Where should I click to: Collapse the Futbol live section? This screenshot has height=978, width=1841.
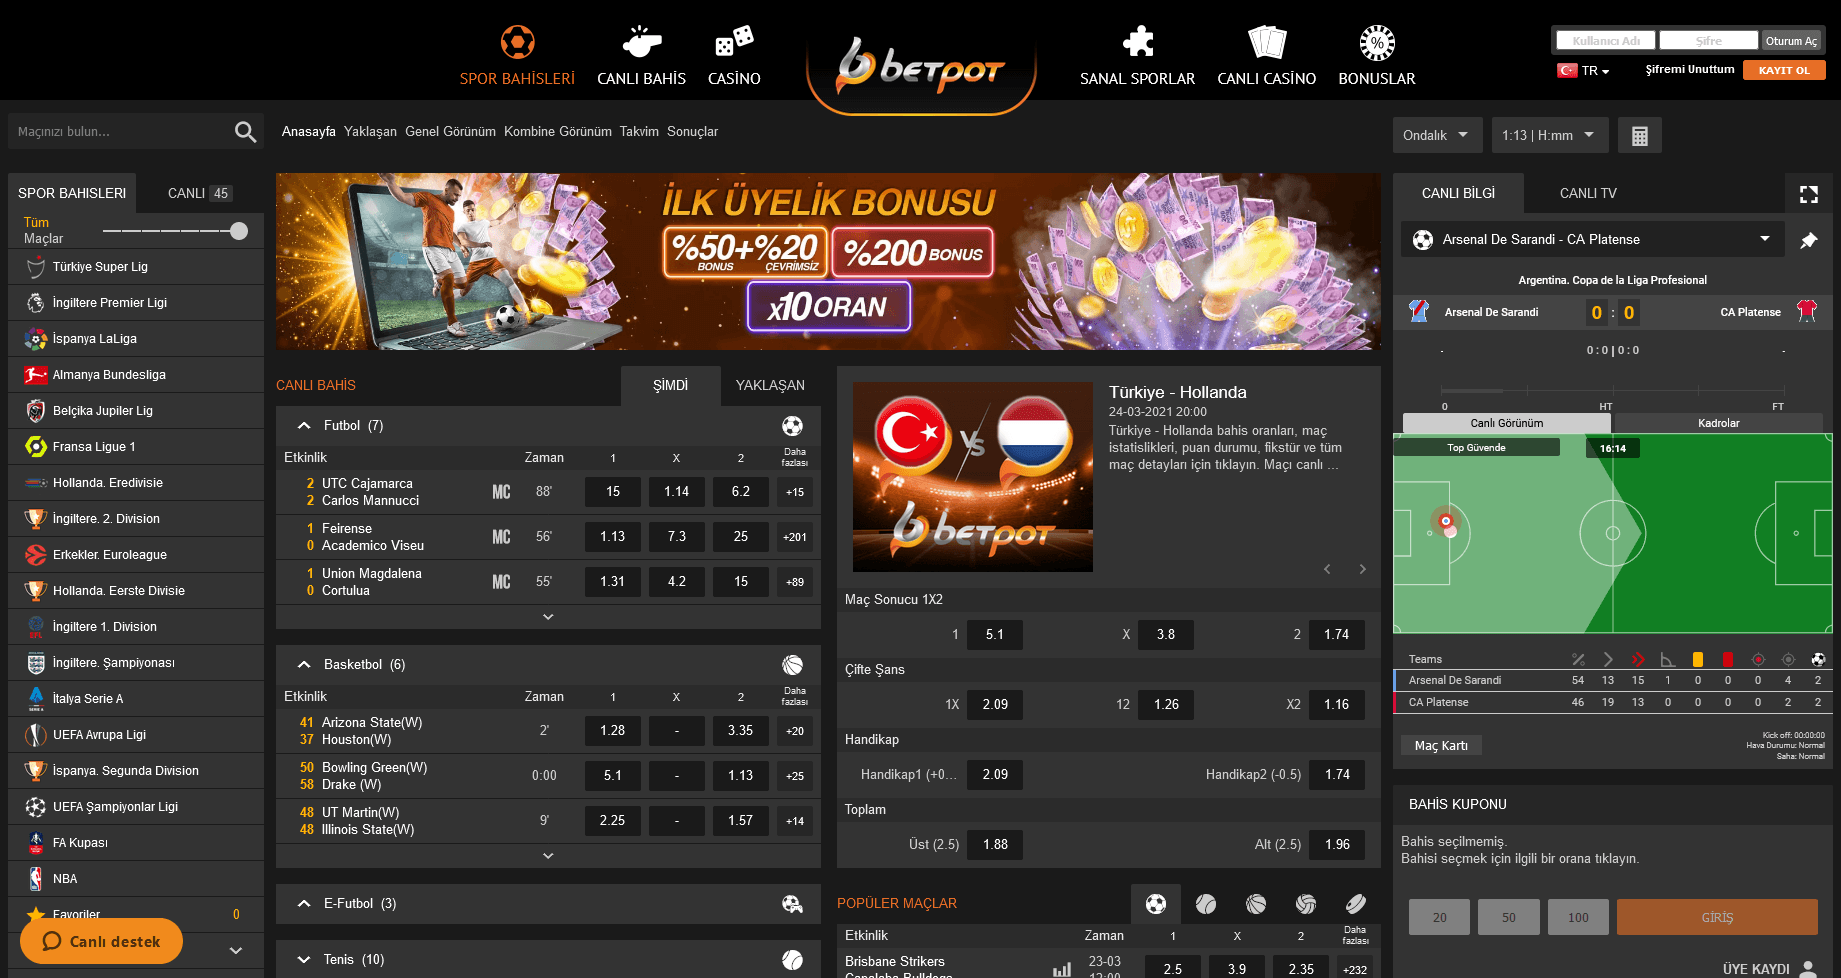click(x=304, y=426)
